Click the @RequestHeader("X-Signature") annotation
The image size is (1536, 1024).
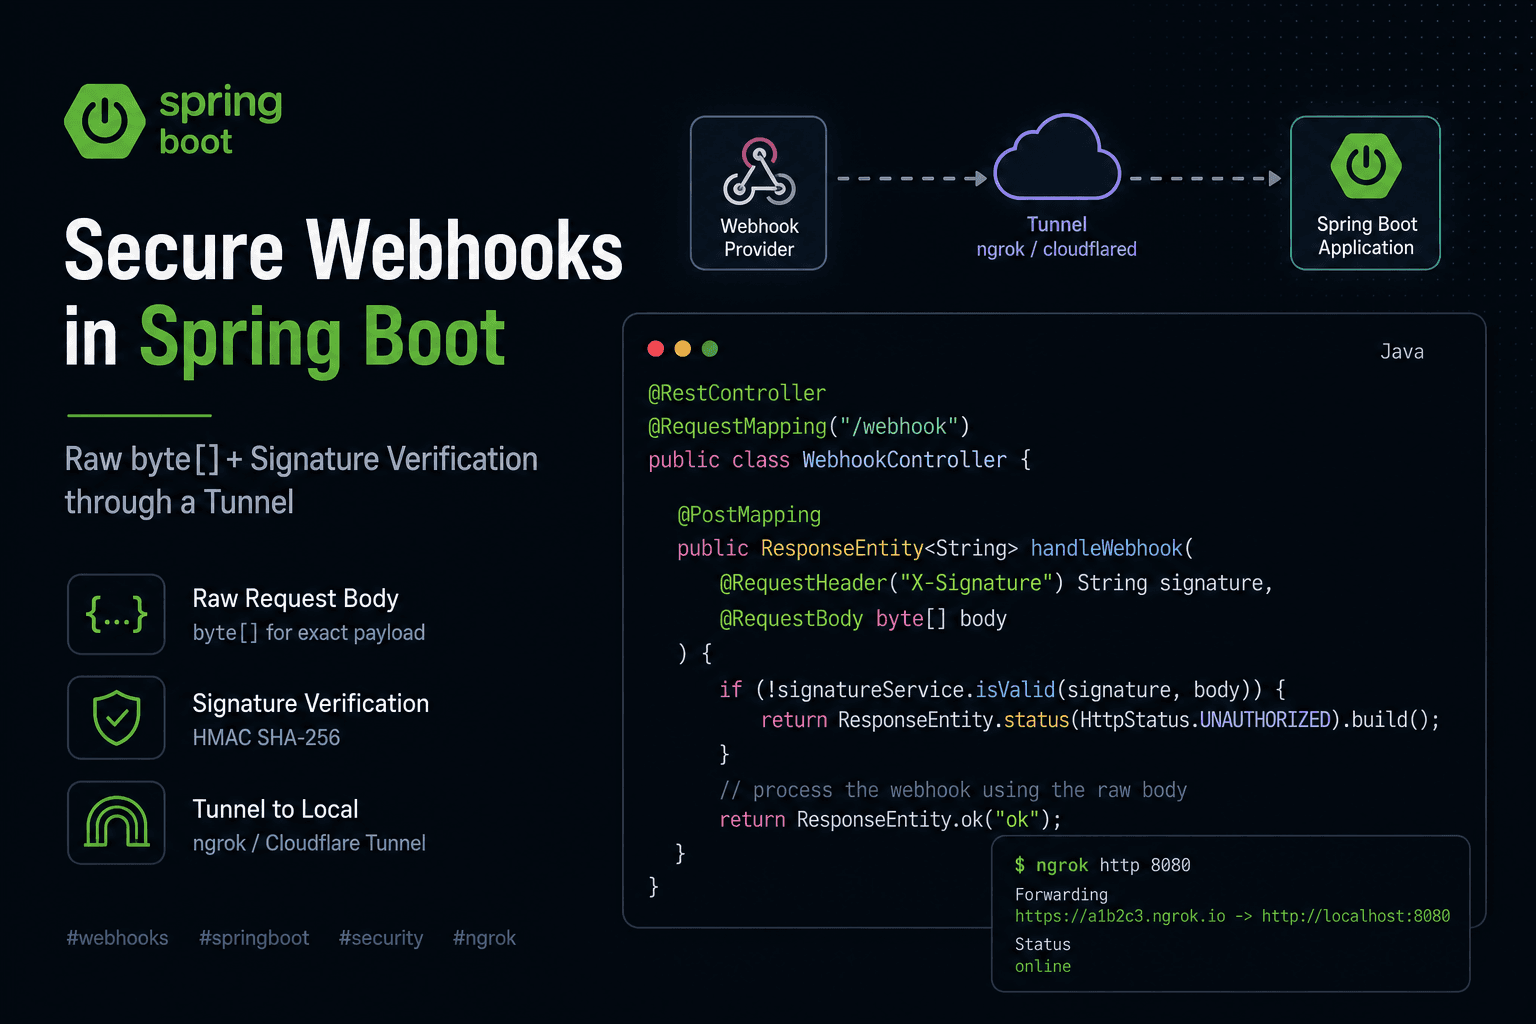(x=892, y=583)
